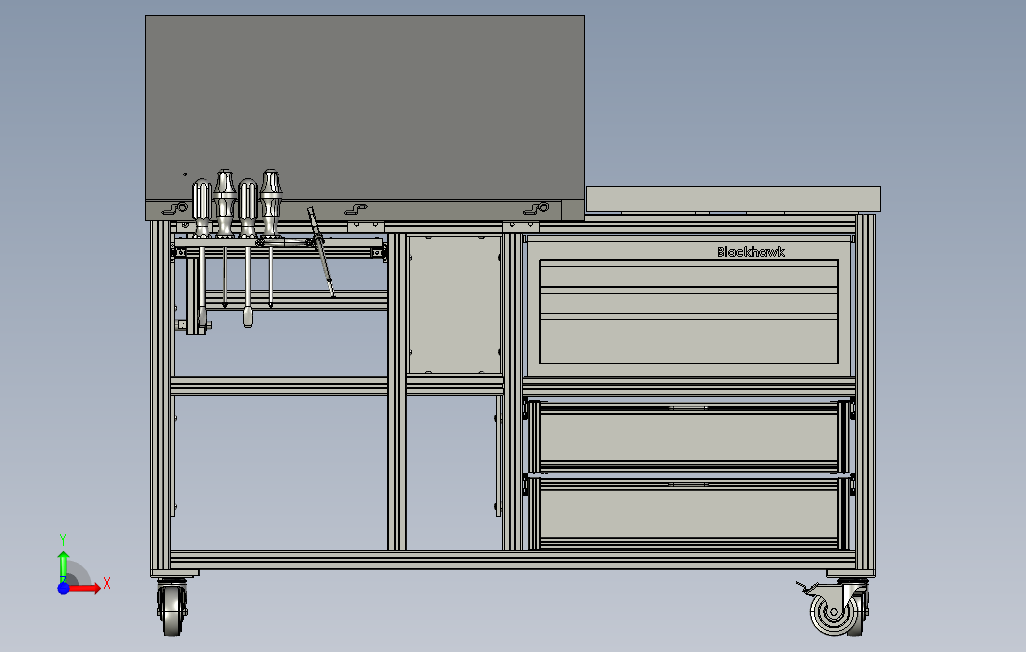Image resolution: width=1026 pixels, height=652 pixels.
Task: Select the tilted tool leaning in the tool rack
Action: pyautogui.click(x=321, y=251)
